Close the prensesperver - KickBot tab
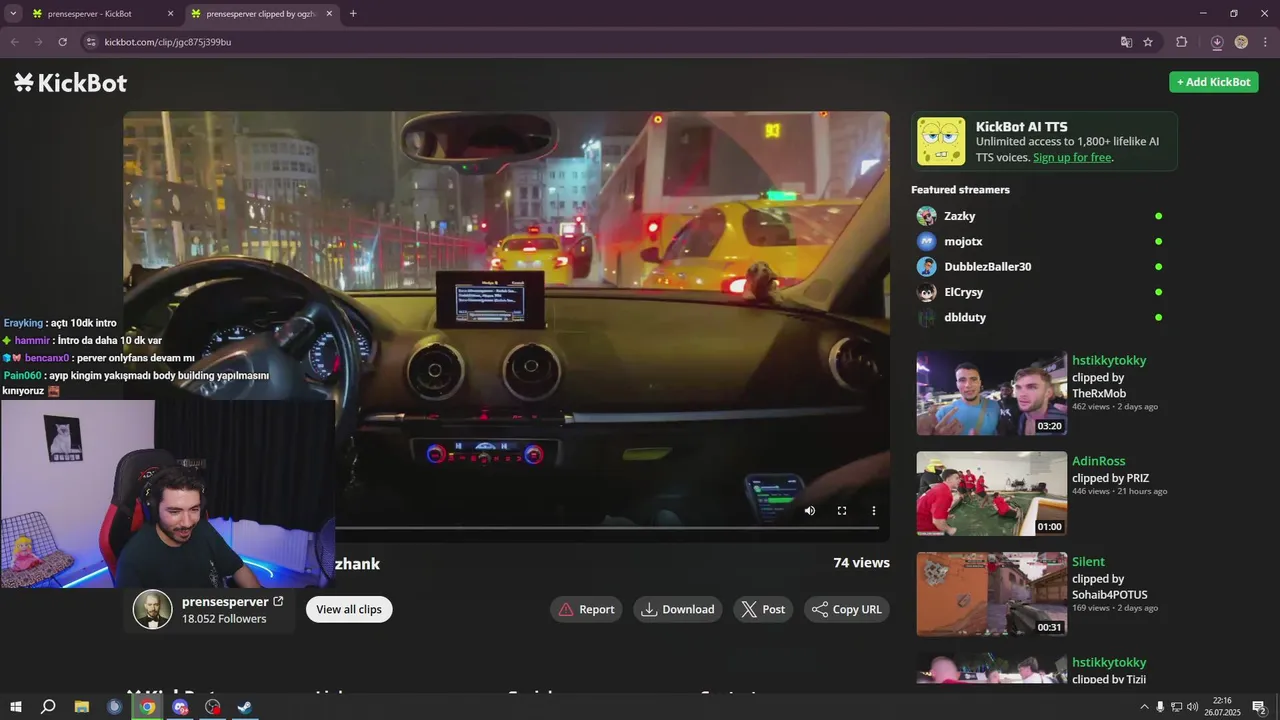The width and height of the screenshot is (1280, 720). pyautogui.click(x=170, y=14)
